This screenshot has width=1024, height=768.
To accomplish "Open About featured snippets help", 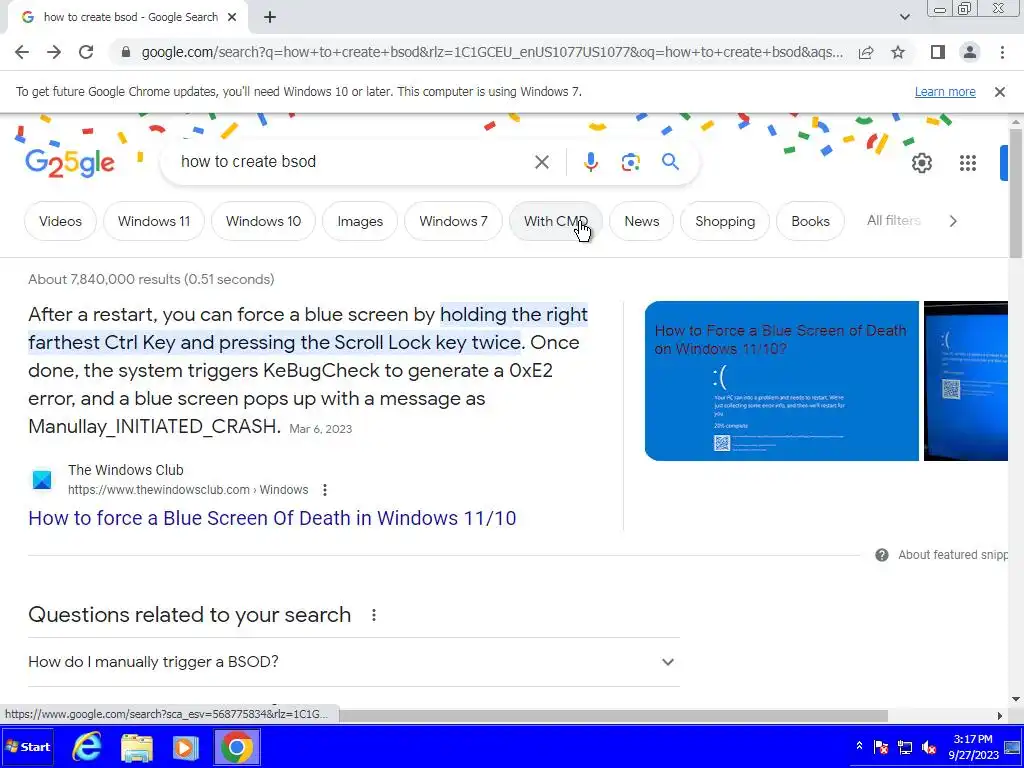I will coord(942,555).
